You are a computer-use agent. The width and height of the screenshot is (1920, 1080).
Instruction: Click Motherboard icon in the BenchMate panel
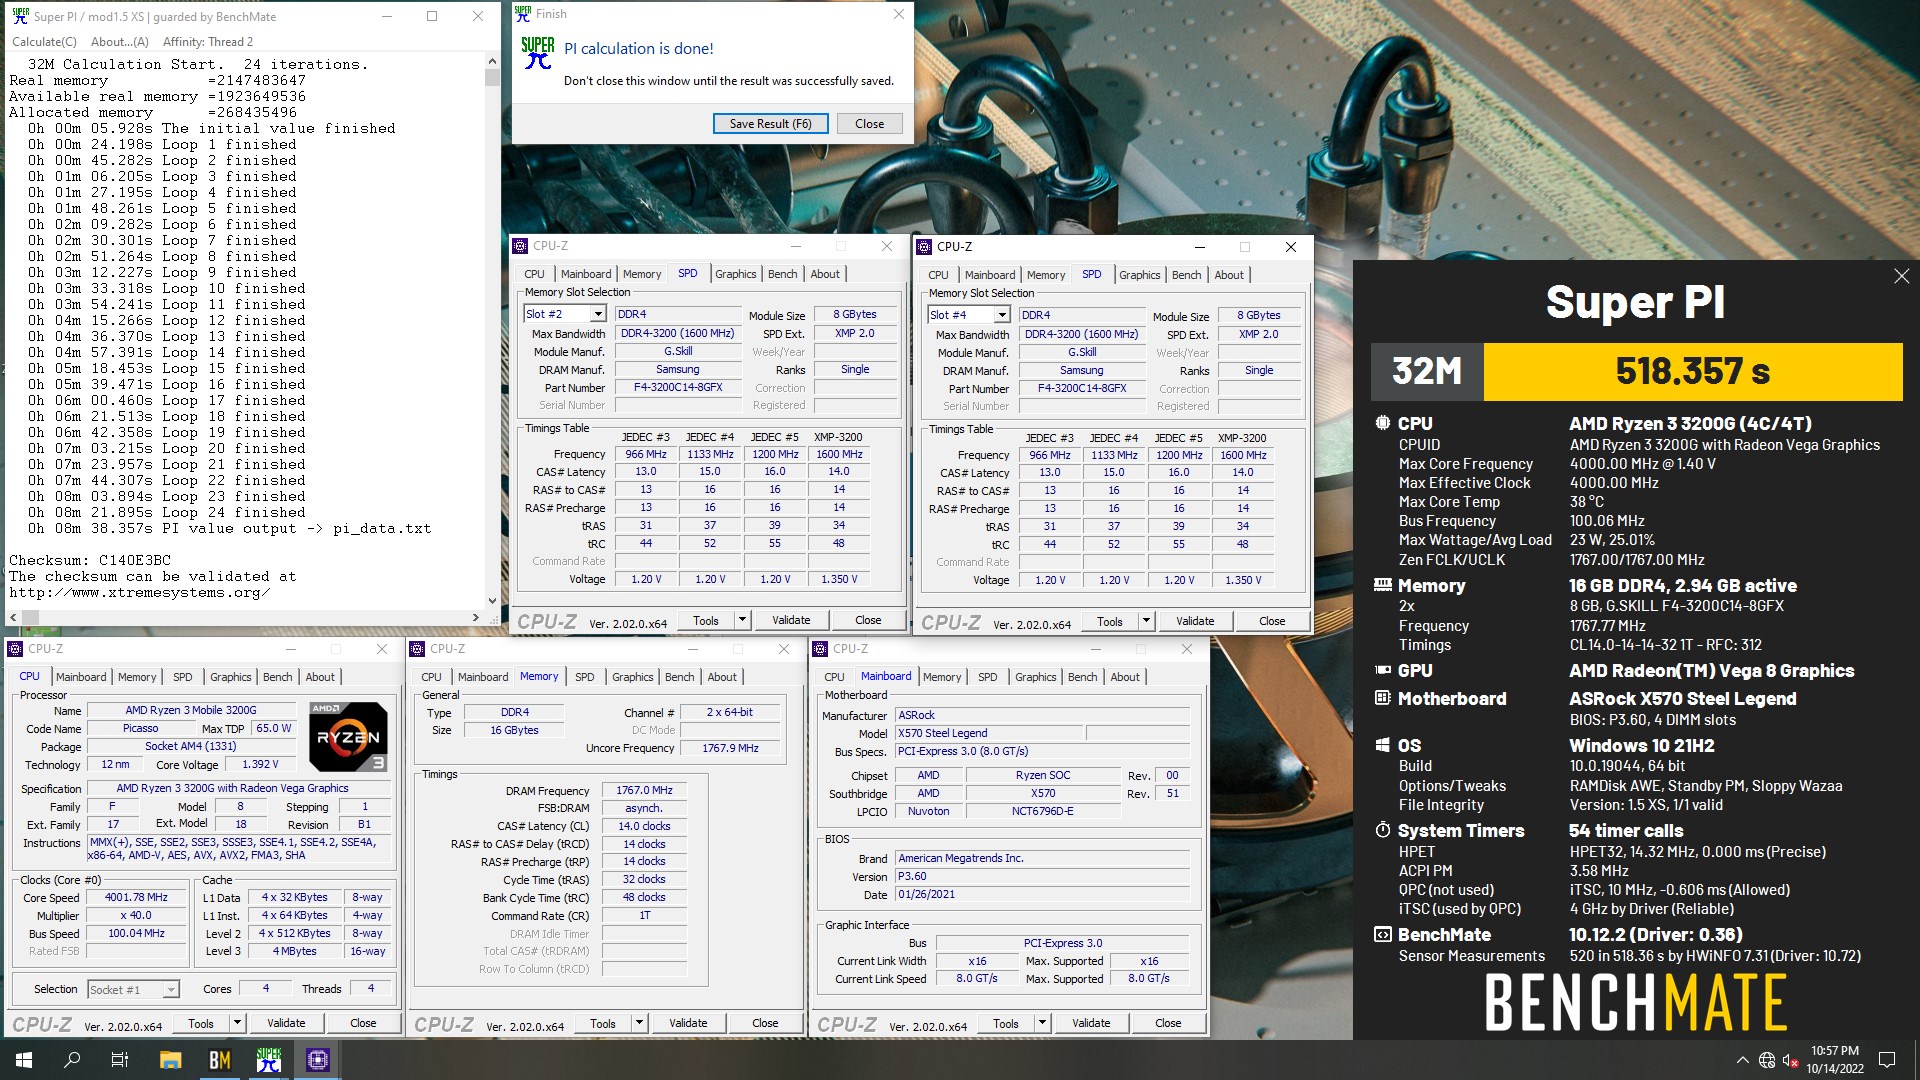pyautogui.click(x=1382, y=698)
